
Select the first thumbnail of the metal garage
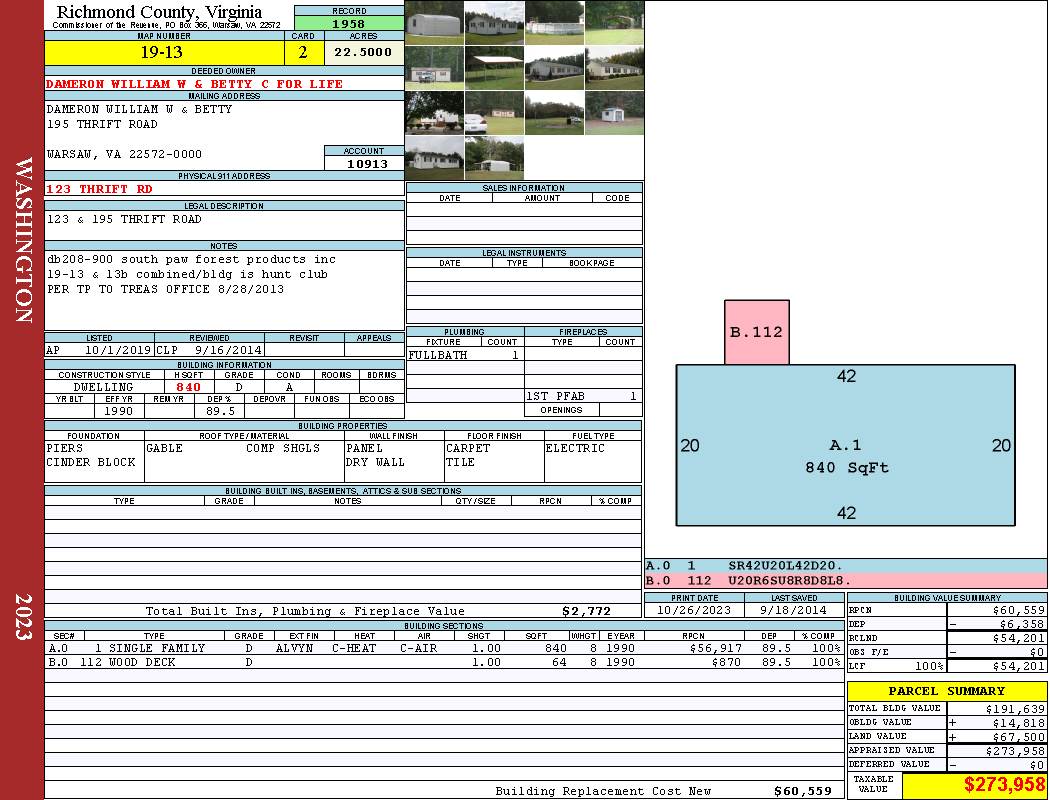434,23
